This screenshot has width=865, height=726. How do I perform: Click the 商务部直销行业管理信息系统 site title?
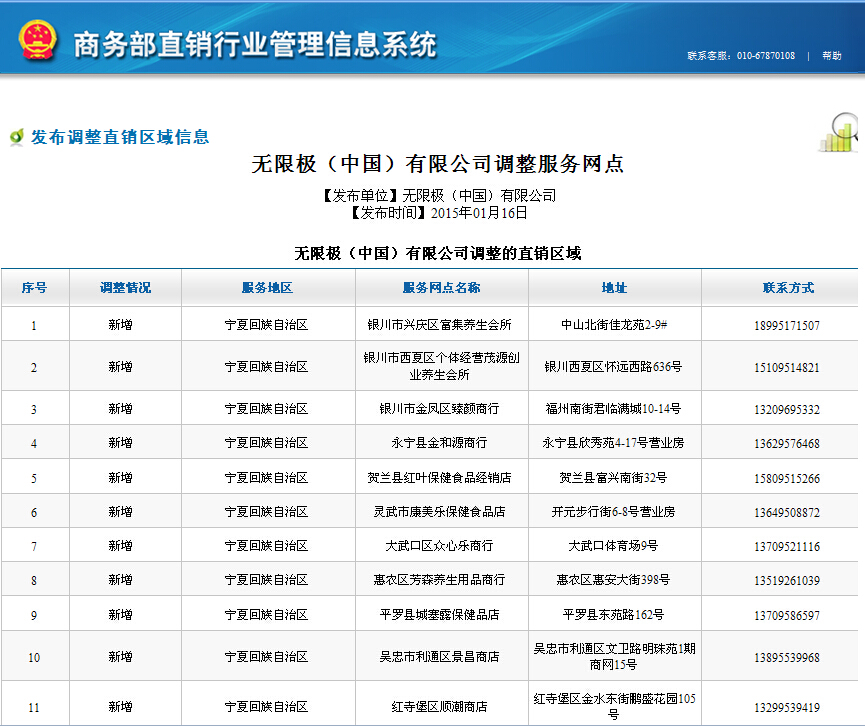pyautogui.click(x=255, y=44)
